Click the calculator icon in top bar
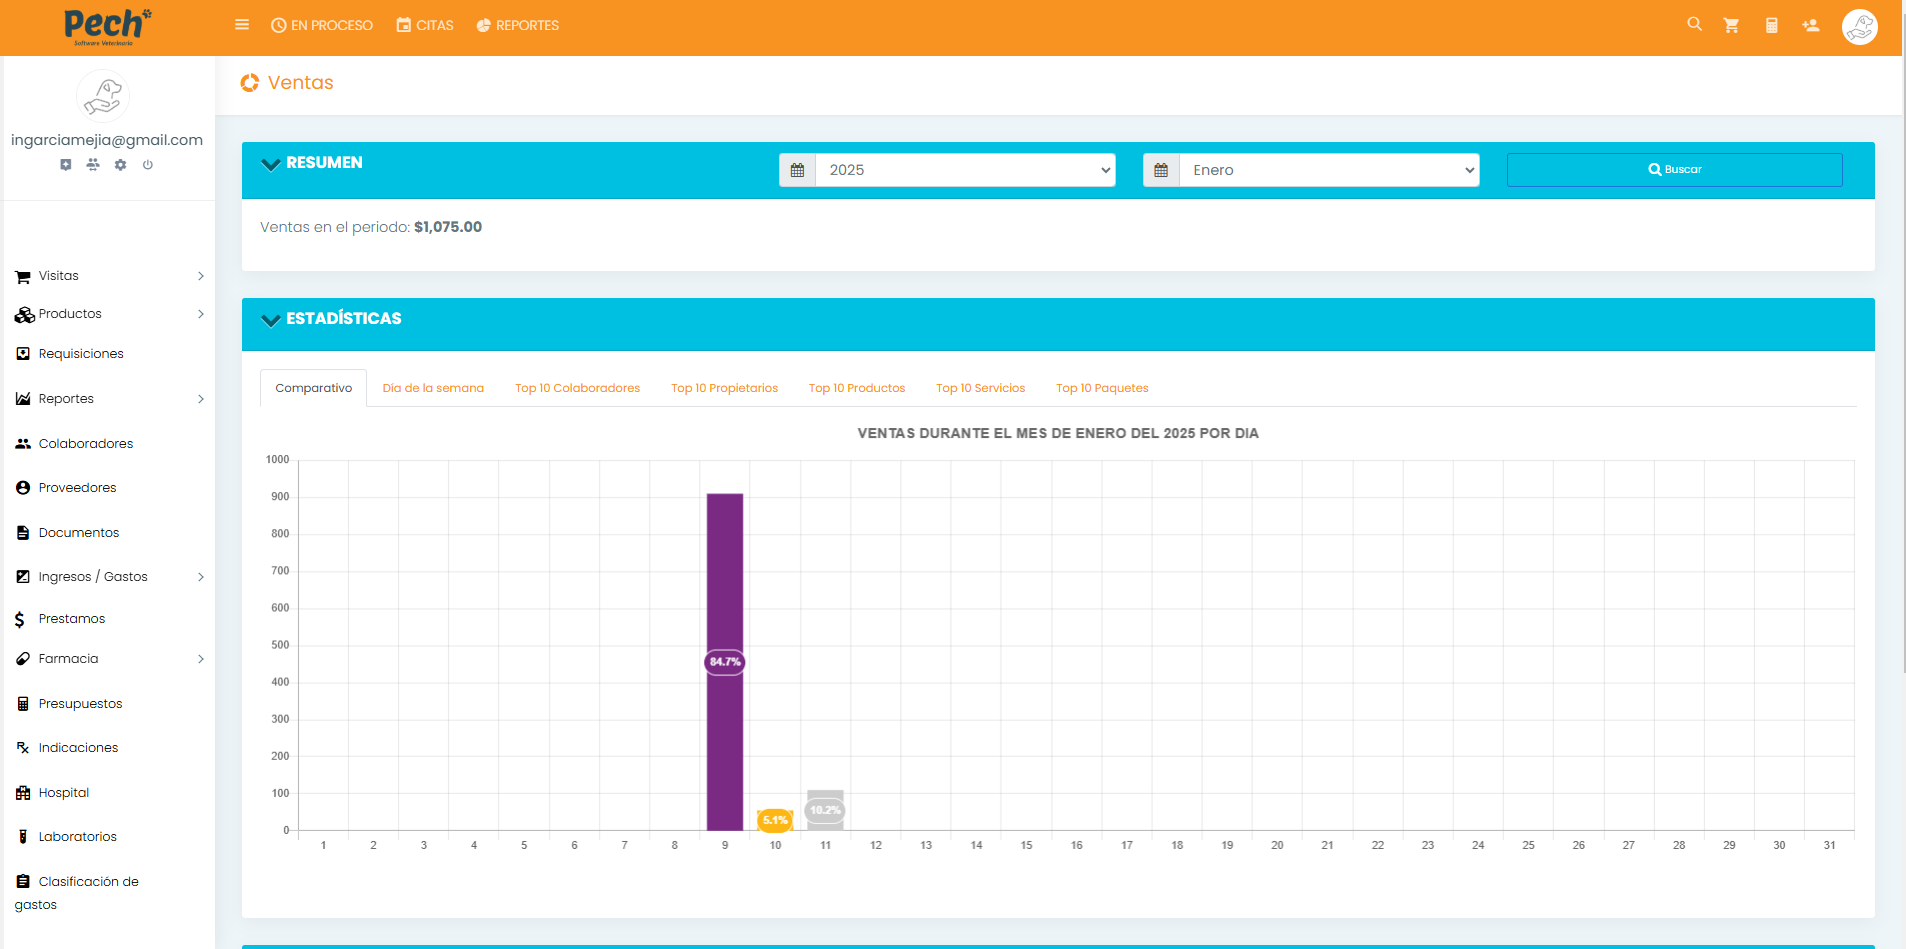1906x949 pixels. (x=1771, y=25)
